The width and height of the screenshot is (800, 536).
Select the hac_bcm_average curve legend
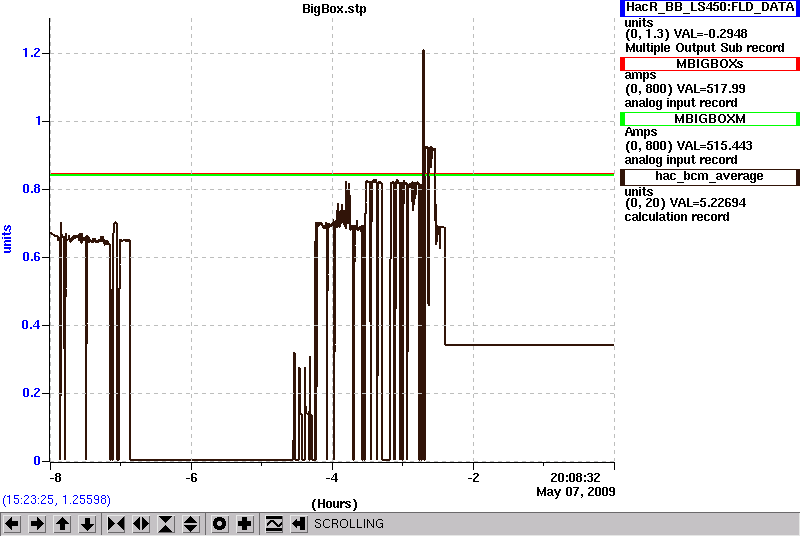[710, 176]
